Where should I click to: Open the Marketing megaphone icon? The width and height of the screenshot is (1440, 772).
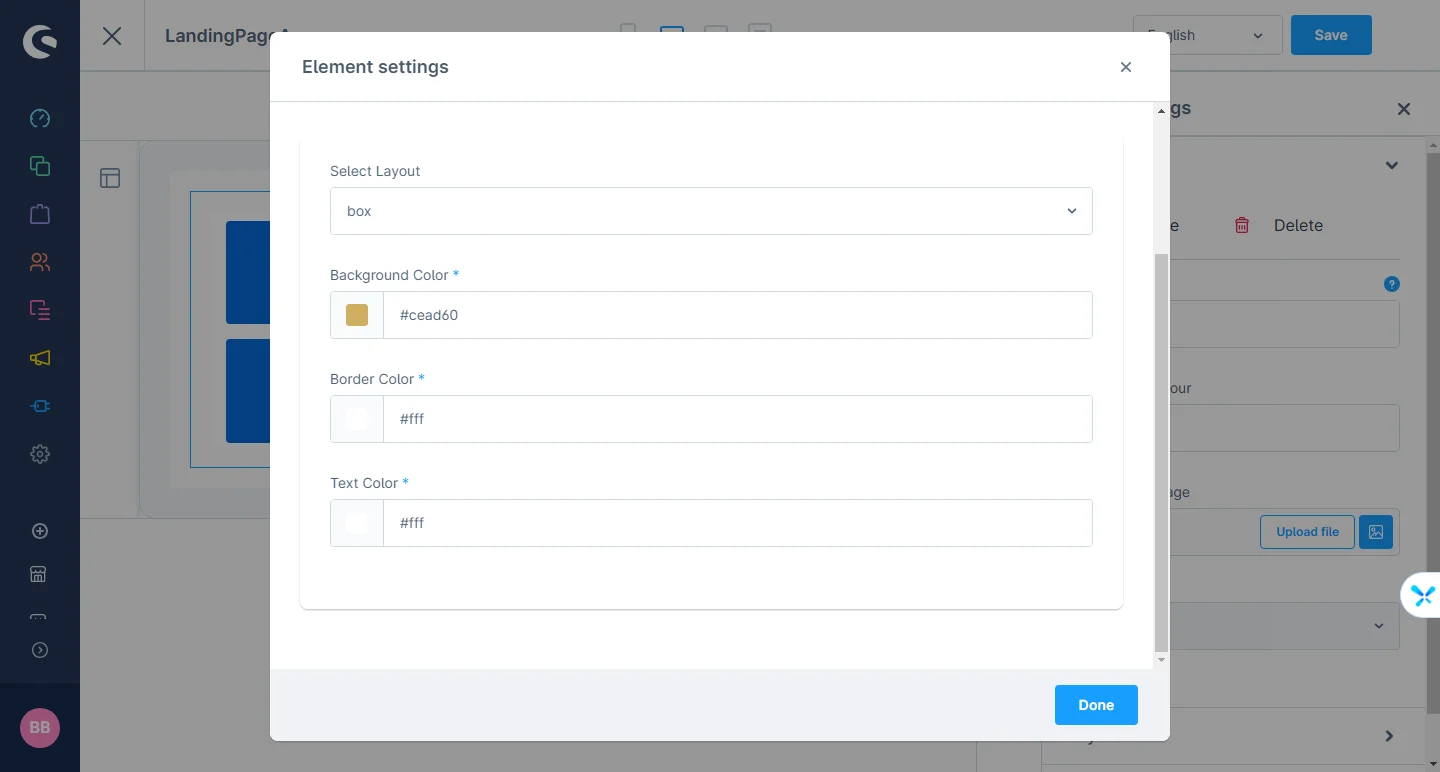40,358
